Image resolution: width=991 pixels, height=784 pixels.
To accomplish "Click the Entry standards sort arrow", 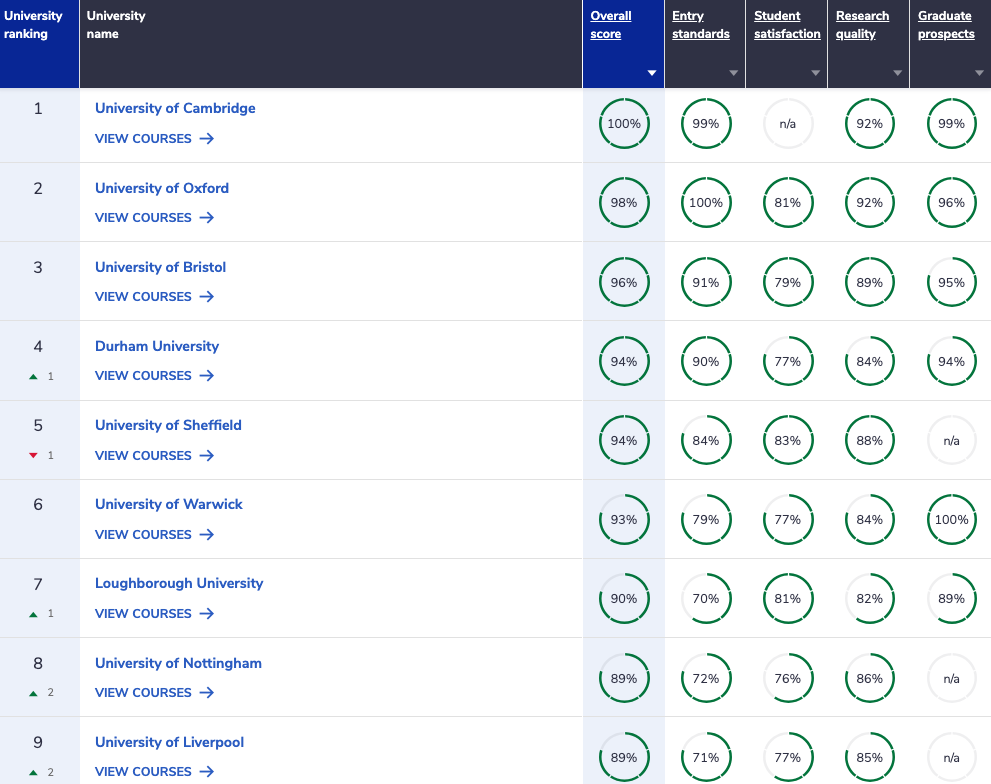I will (x=733, y=73).
